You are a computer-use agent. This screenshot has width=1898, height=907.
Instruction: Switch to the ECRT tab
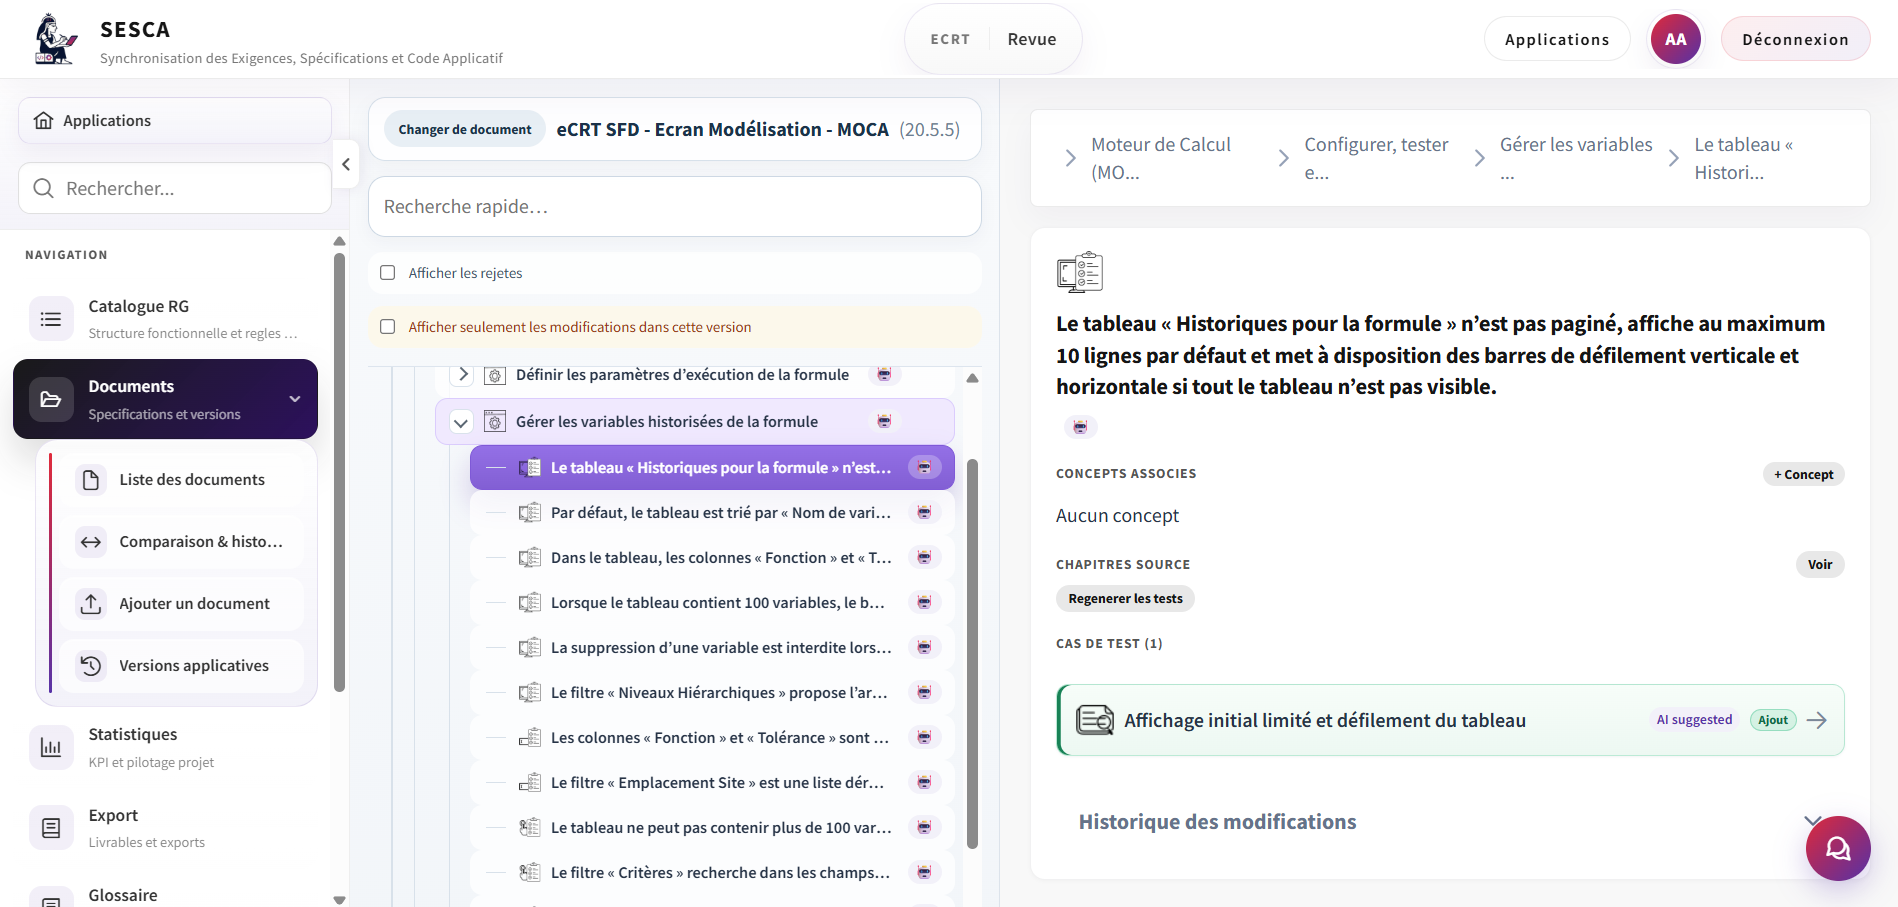[x=950, y=39]
